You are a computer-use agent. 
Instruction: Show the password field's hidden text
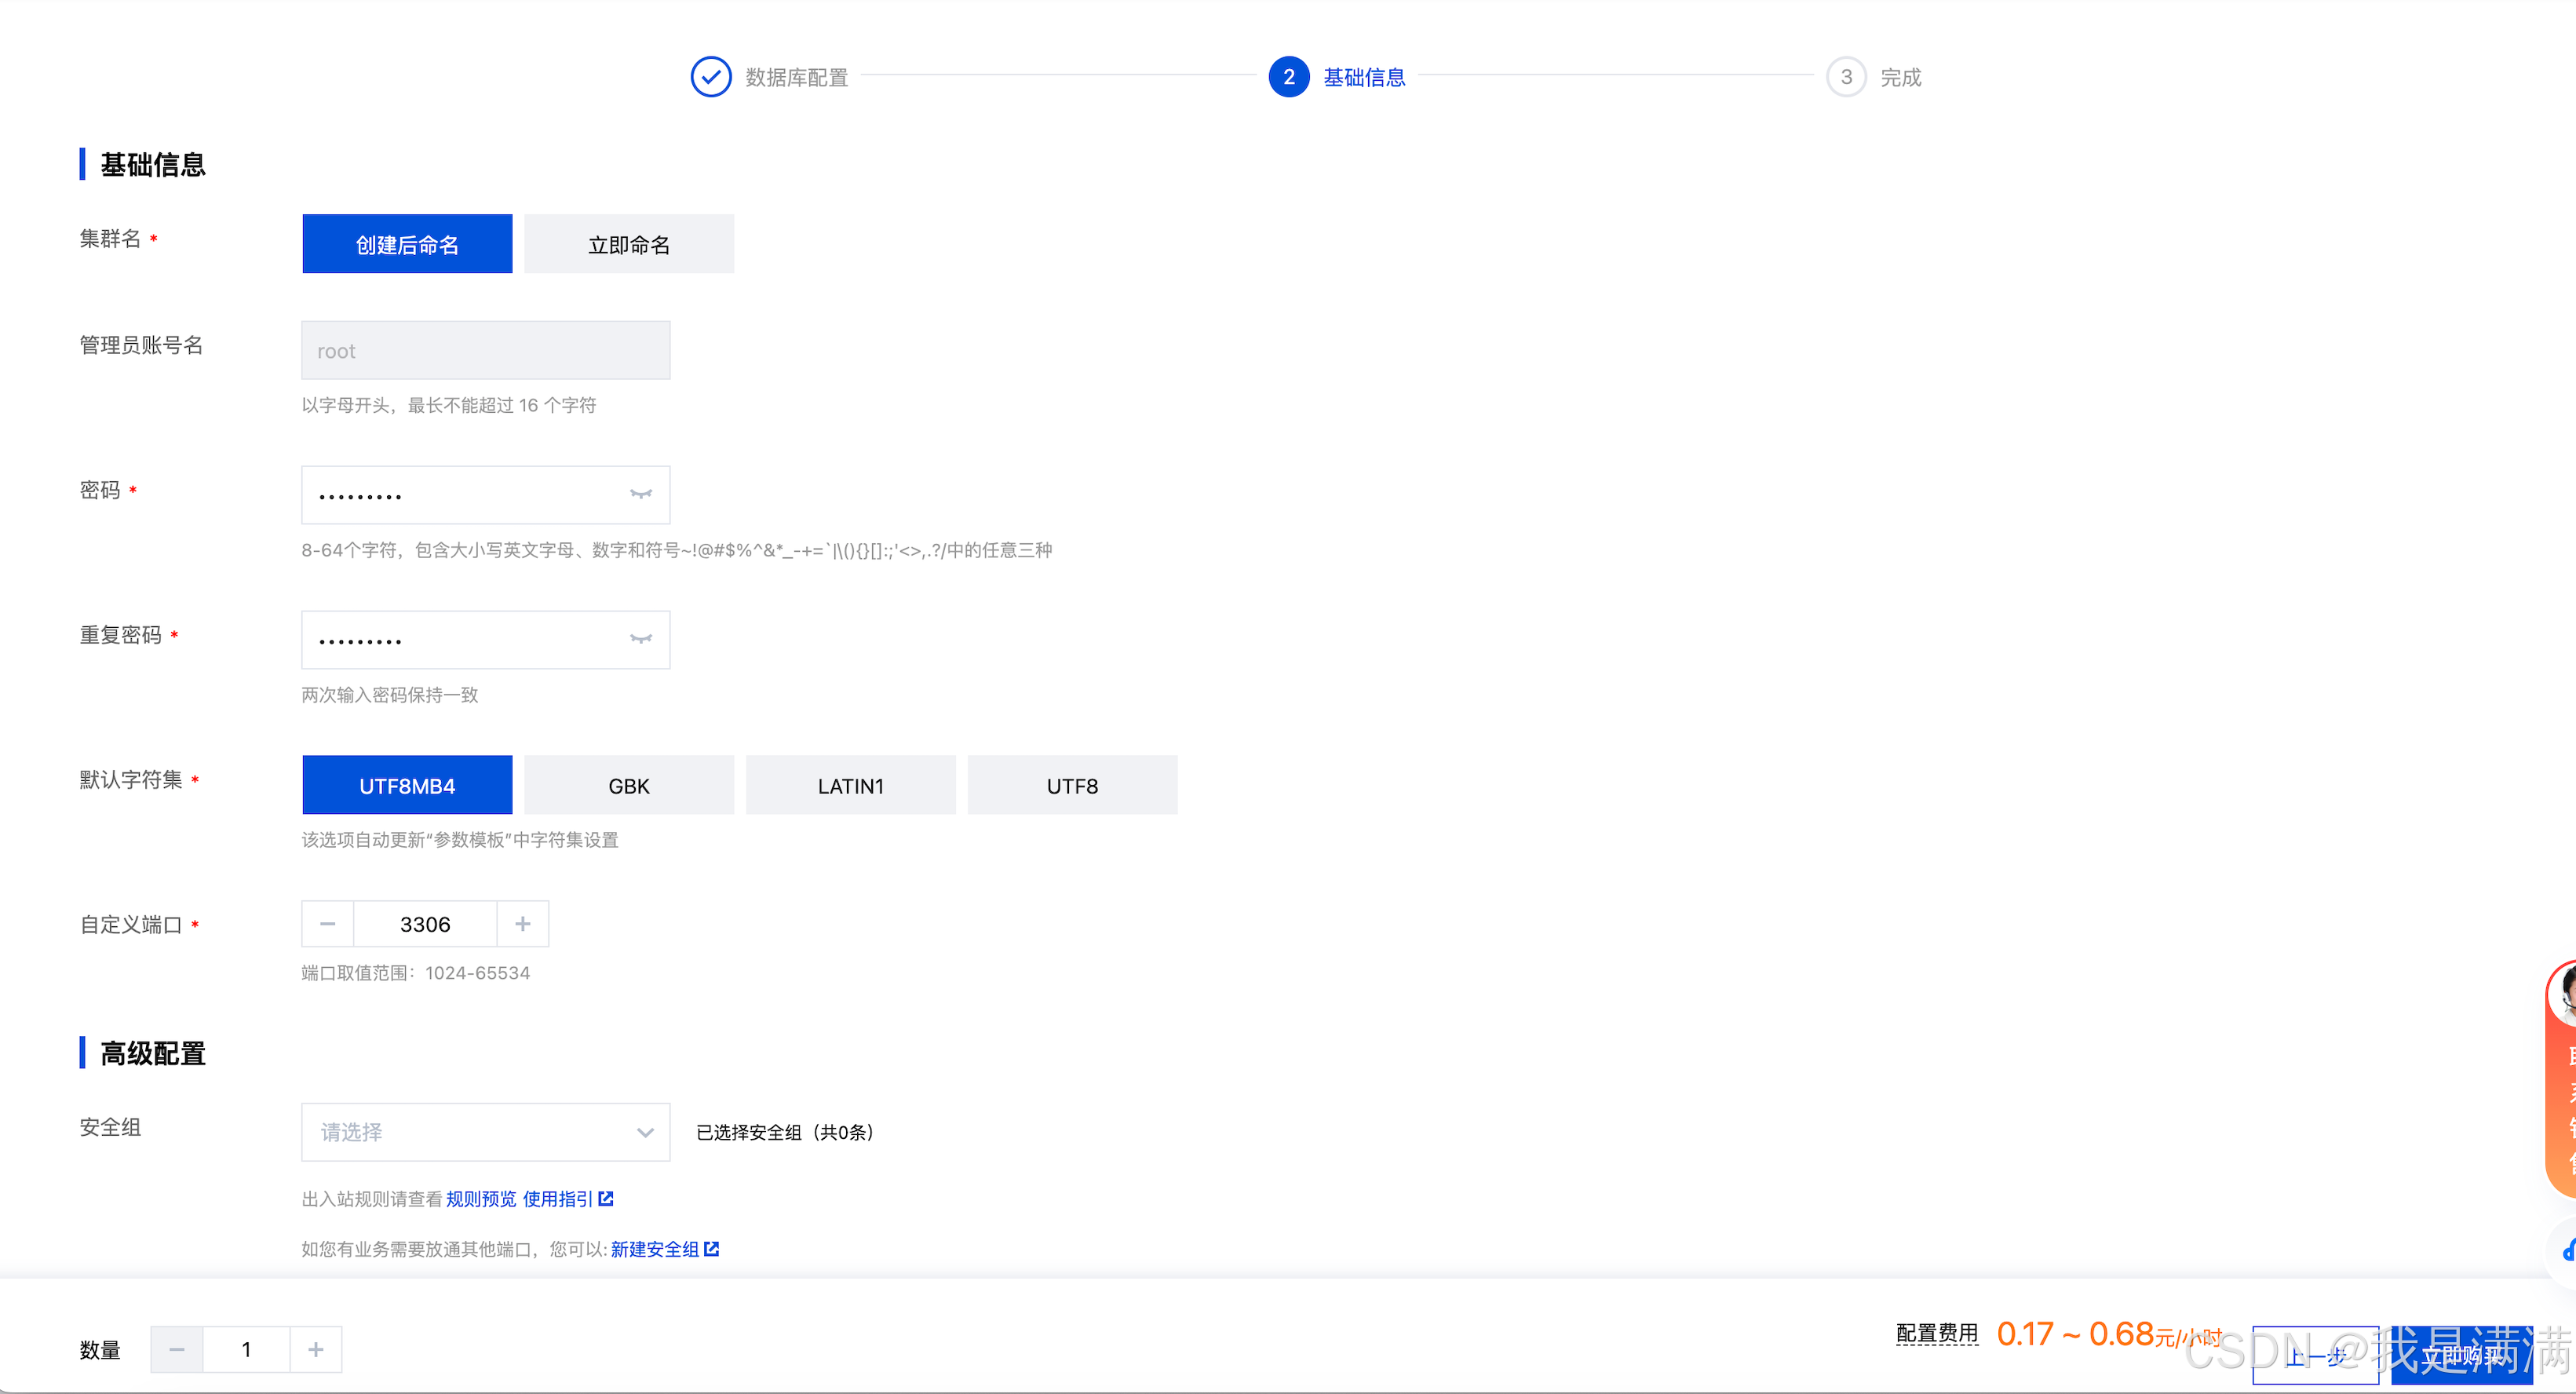coord(640,494)
